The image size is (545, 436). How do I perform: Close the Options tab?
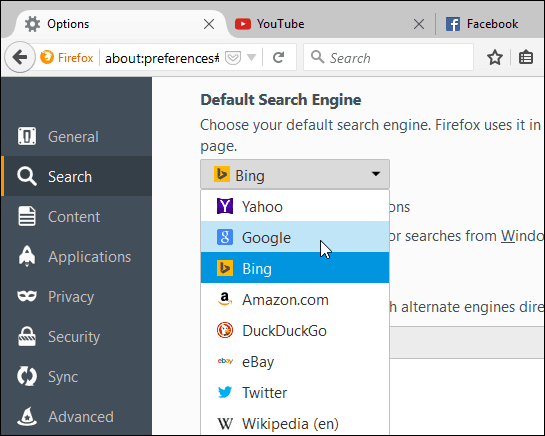point(209,24)
